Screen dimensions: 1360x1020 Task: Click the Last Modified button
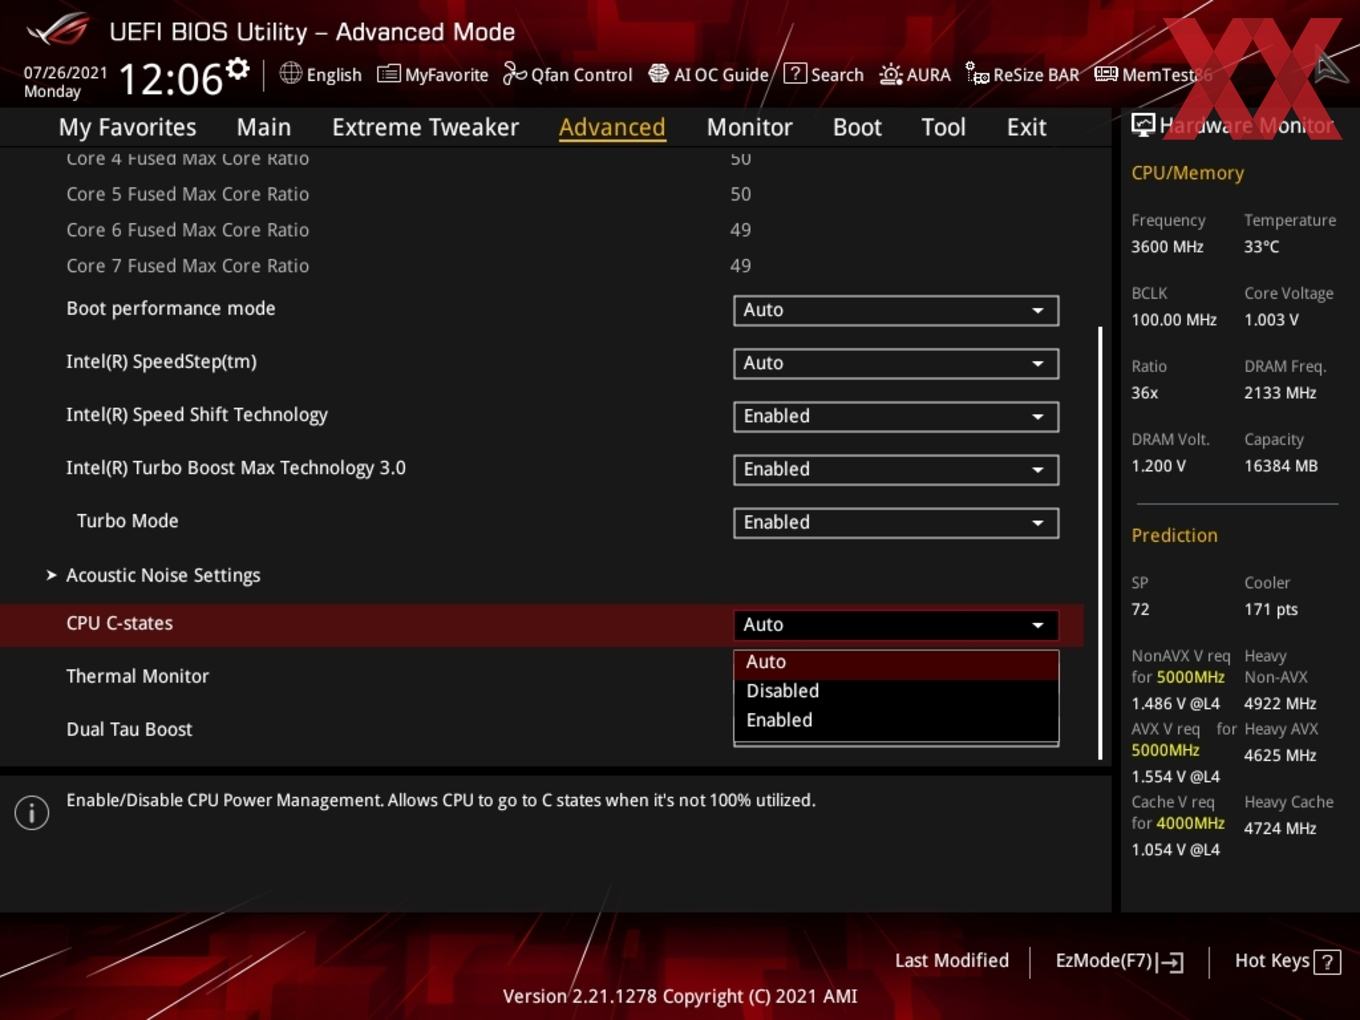click(951, 961)
